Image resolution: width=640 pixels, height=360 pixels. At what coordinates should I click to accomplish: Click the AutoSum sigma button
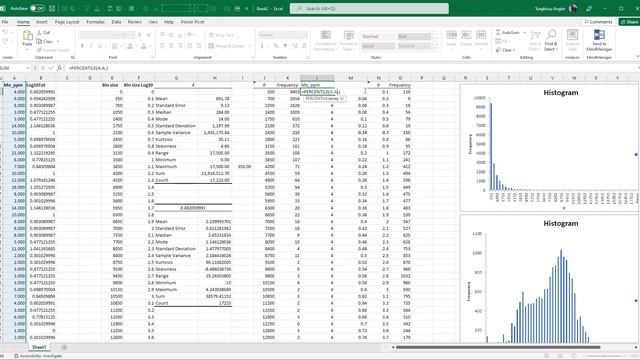[507, 32]
